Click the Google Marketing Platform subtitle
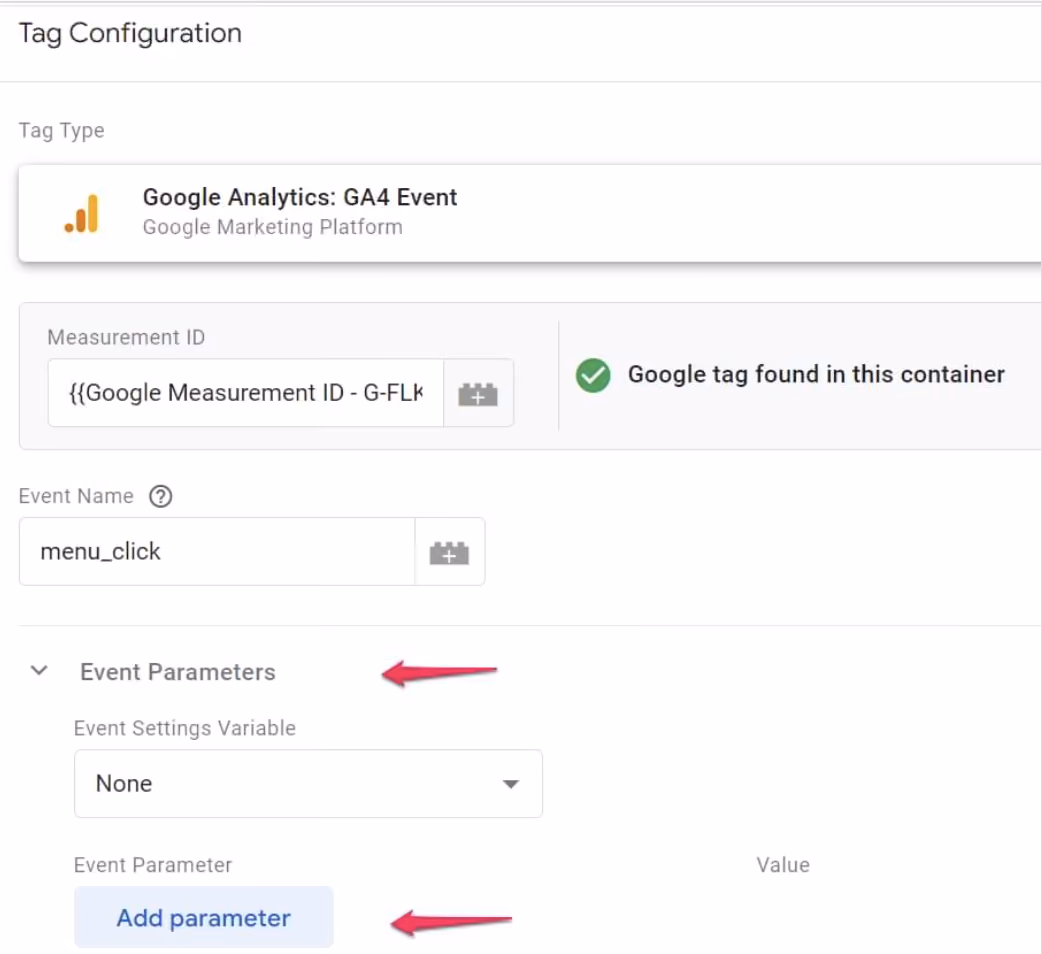Image resolution: width=1042 pixels, height=954 pixels. coord(272,227)
